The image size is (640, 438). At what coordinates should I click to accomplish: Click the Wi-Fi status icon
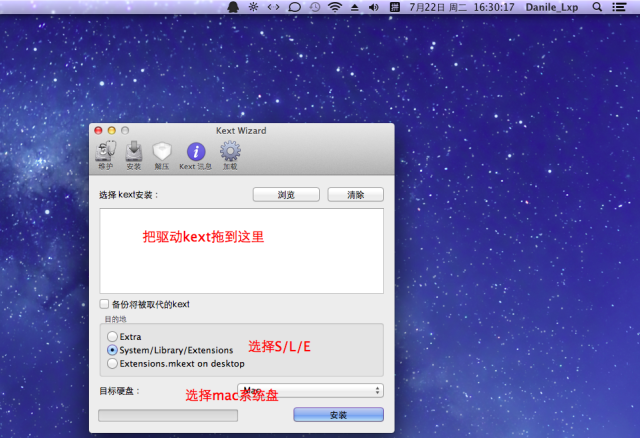click(334, 7)
